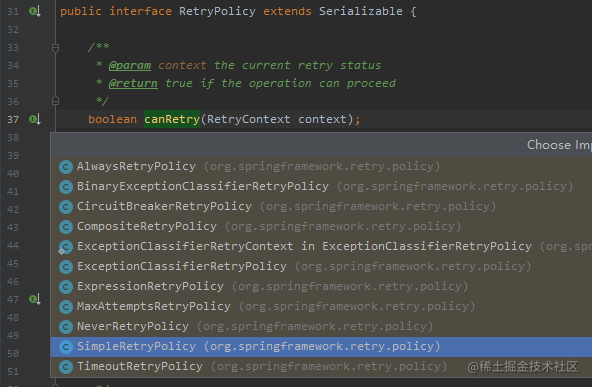Click class icon beside ExpressionRetryPolicy
592x387 pixels.
(x=66, y=287)
